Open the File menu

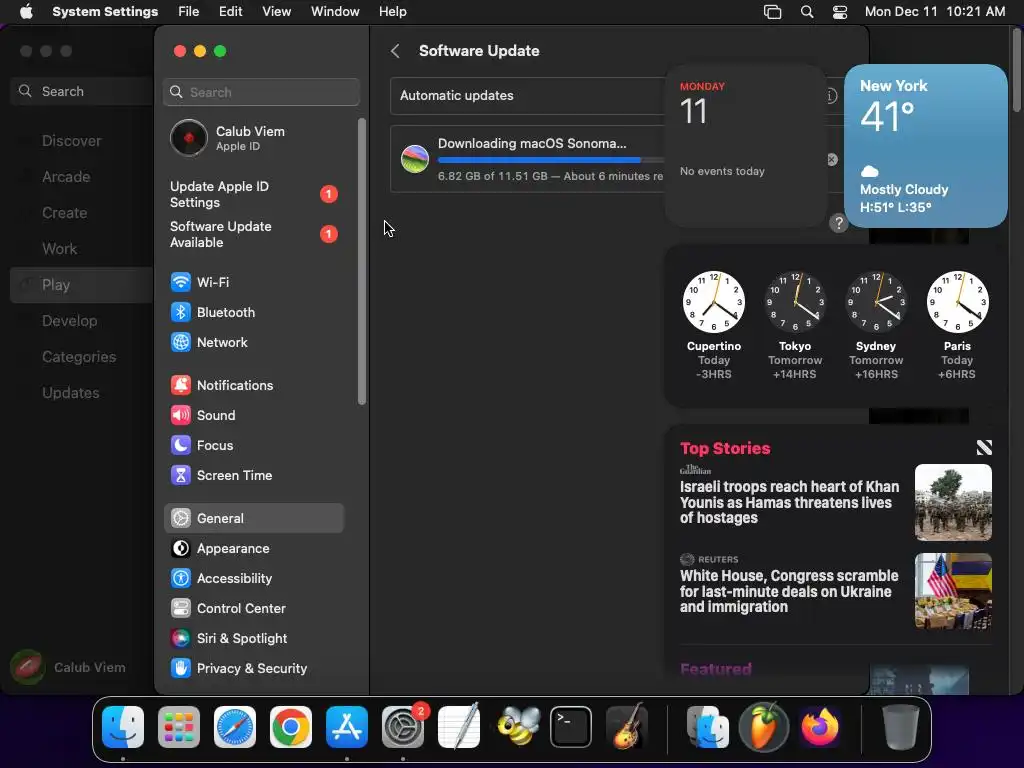pos(189,12)
